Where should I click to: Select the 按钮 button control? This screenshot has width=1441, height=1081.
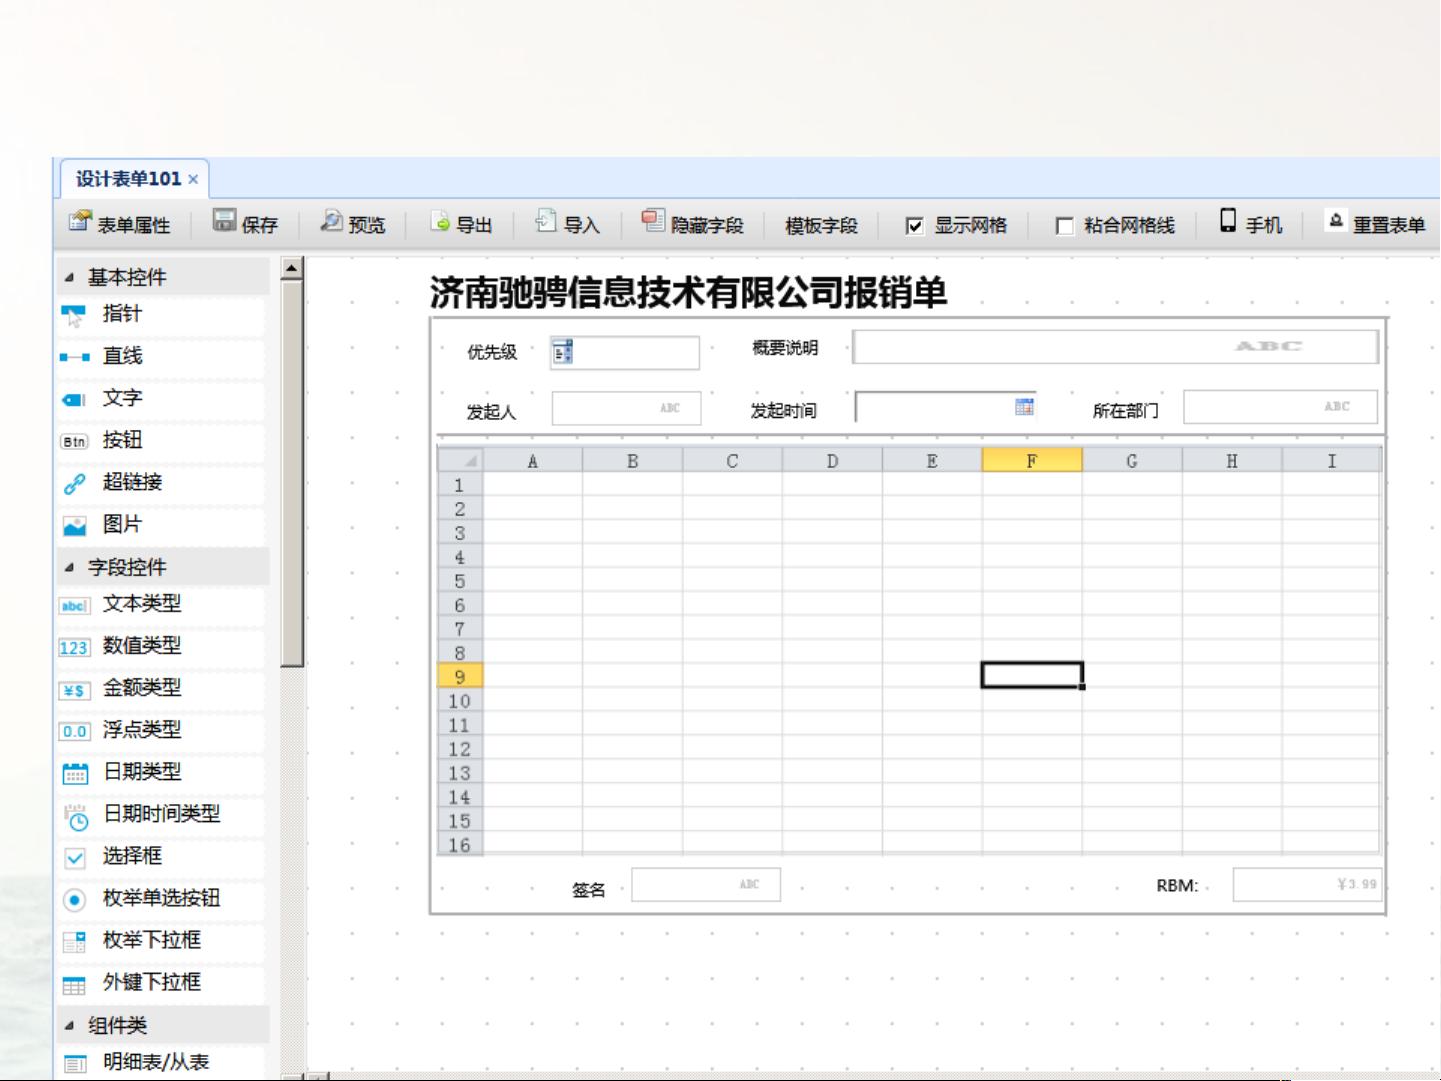click(x=162, y=440)
